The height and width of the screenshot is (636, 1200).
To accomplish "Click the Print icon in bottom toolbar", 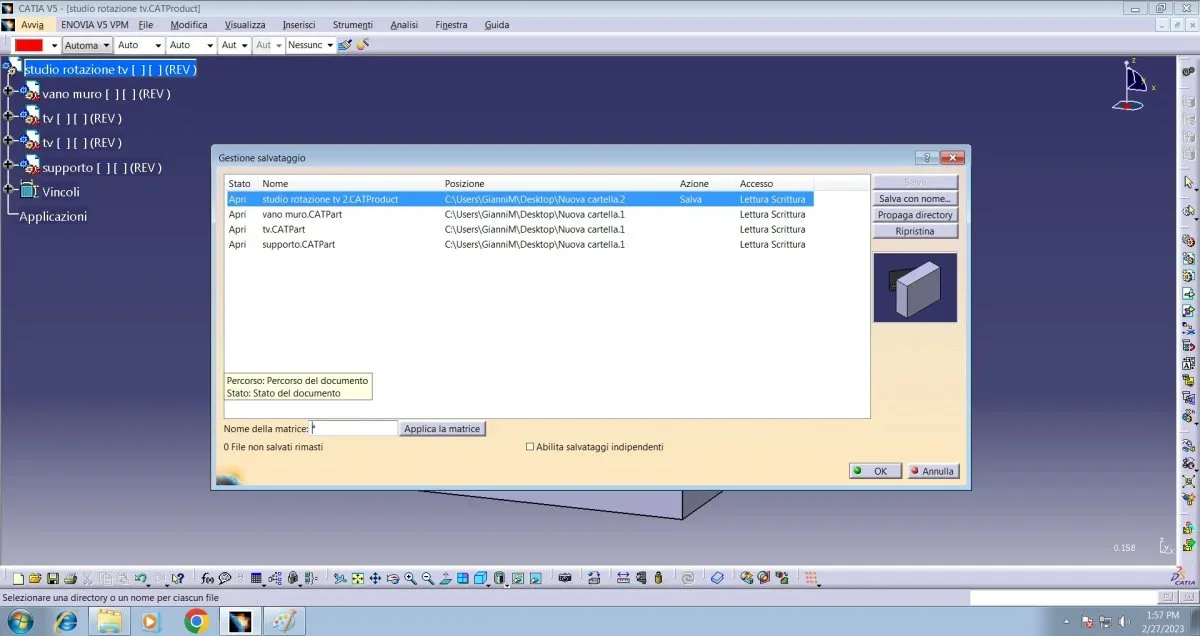I will pyautogui.click(x=70, y=578).
